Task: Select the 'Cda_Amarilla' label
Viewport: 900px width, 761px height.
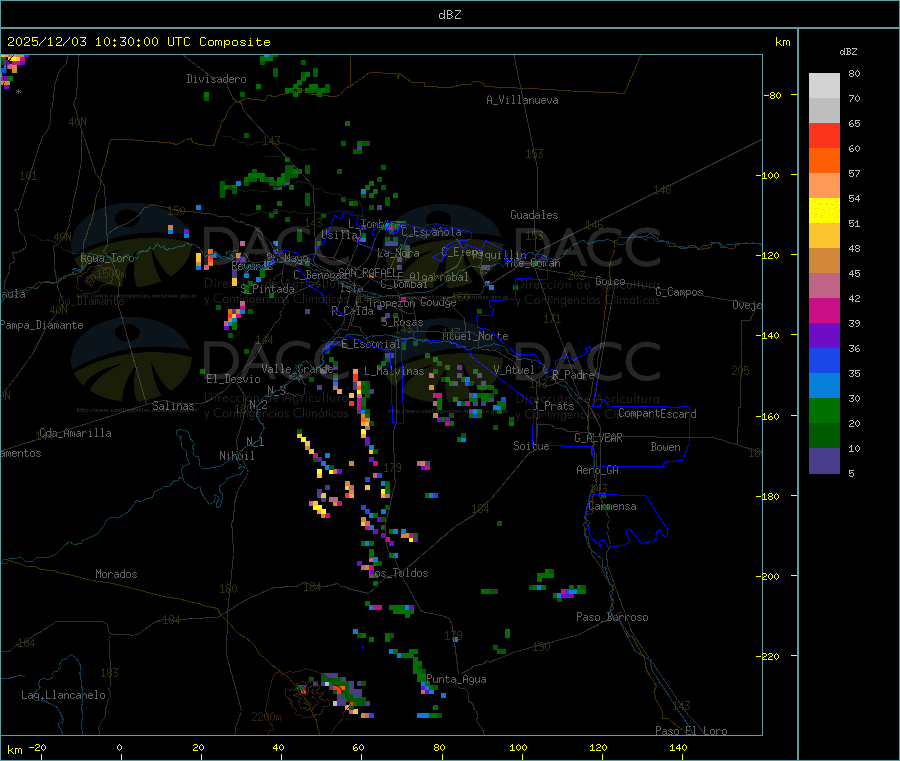Action: click(x=75, y=433)
